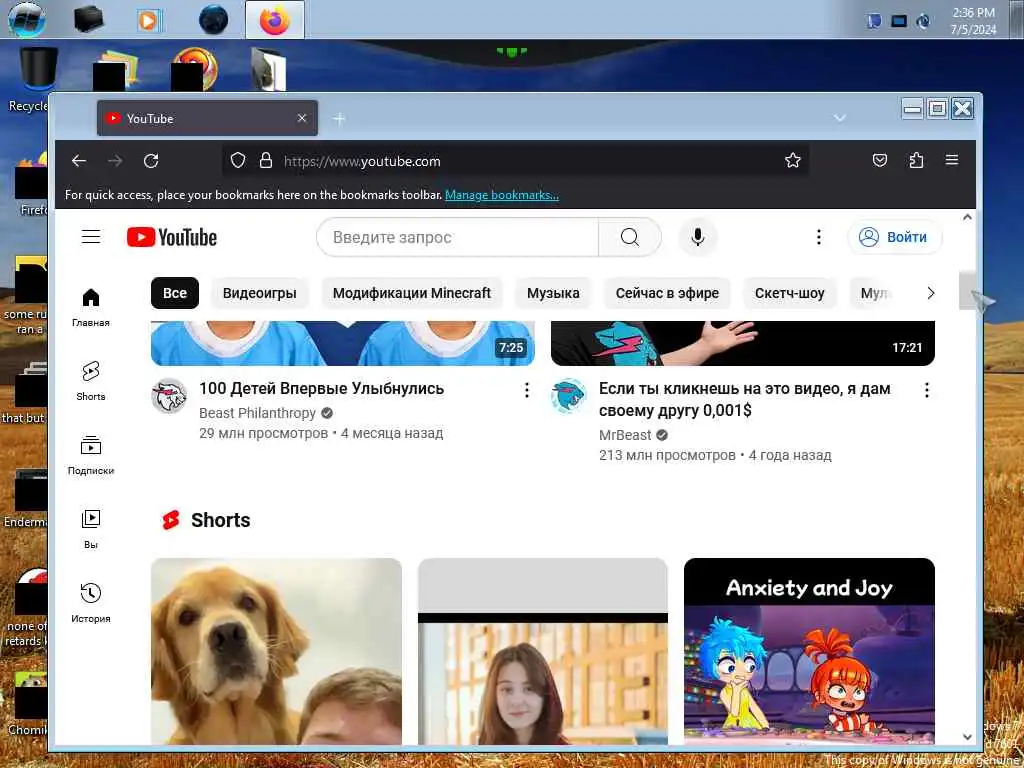
Task: Select the Скетч-шоу filter chip
Action: (790, 293)
